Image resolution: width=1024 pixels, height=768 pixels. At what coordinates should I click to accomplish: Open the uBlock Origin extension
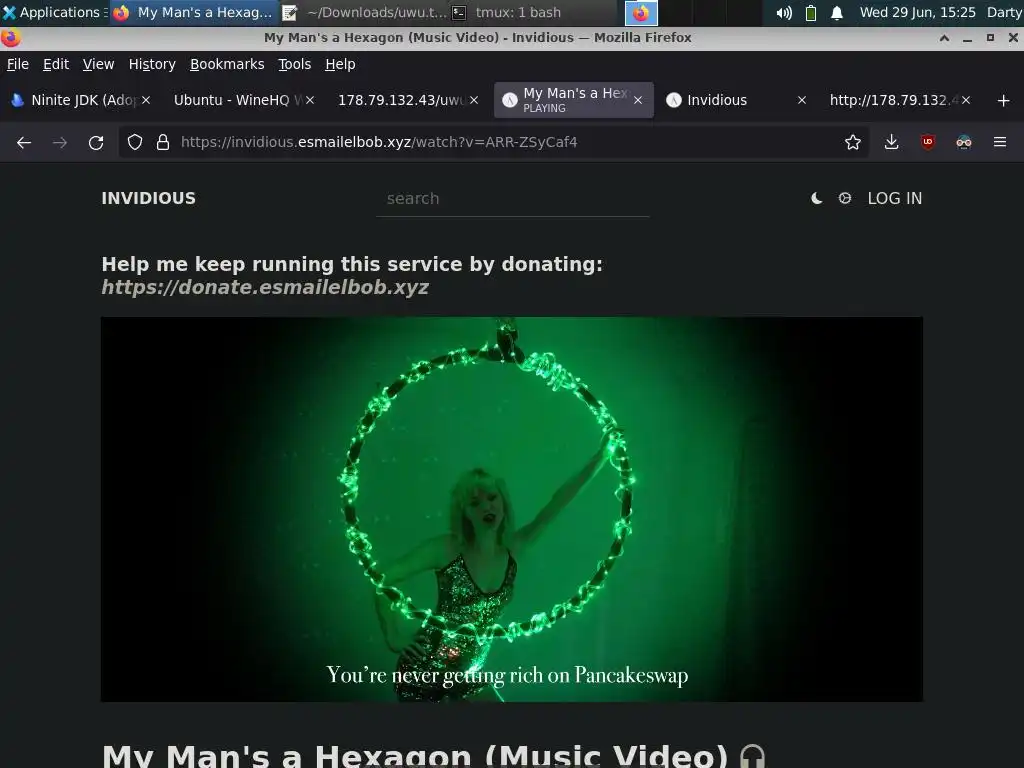(927, 142)
